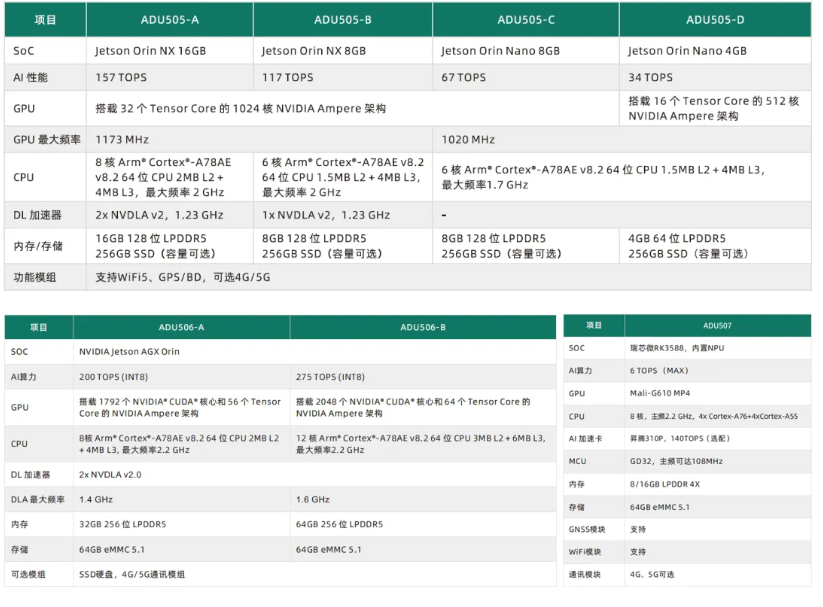This screenshot has height=607, width=823.
Task: Click the GD32 主频可达108MHz cell
Action: 718,461
